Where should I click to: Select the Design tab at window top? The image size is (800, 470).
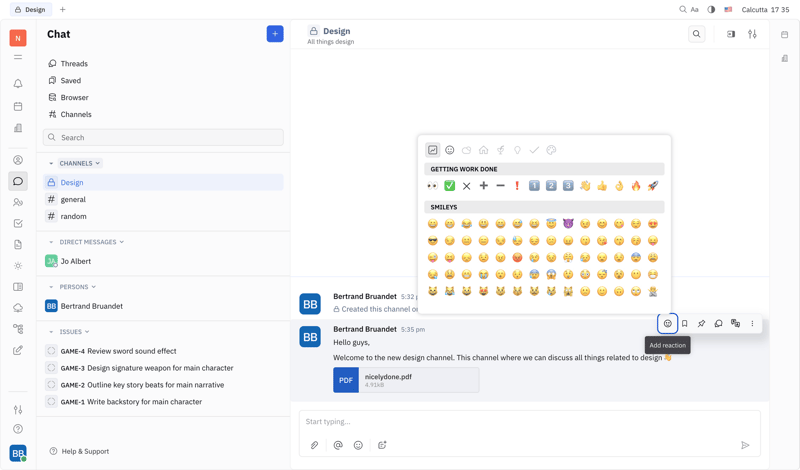pos(30,9)
